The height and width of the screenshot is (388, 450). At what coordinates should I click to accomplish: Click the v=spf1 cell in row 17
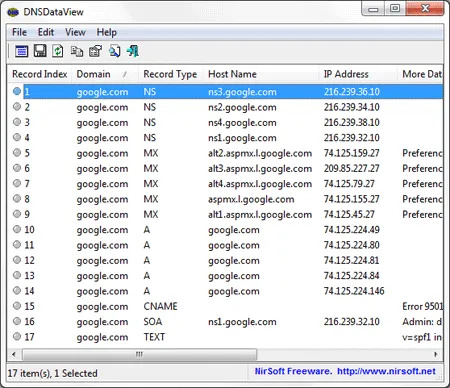[x=422, y=337]
